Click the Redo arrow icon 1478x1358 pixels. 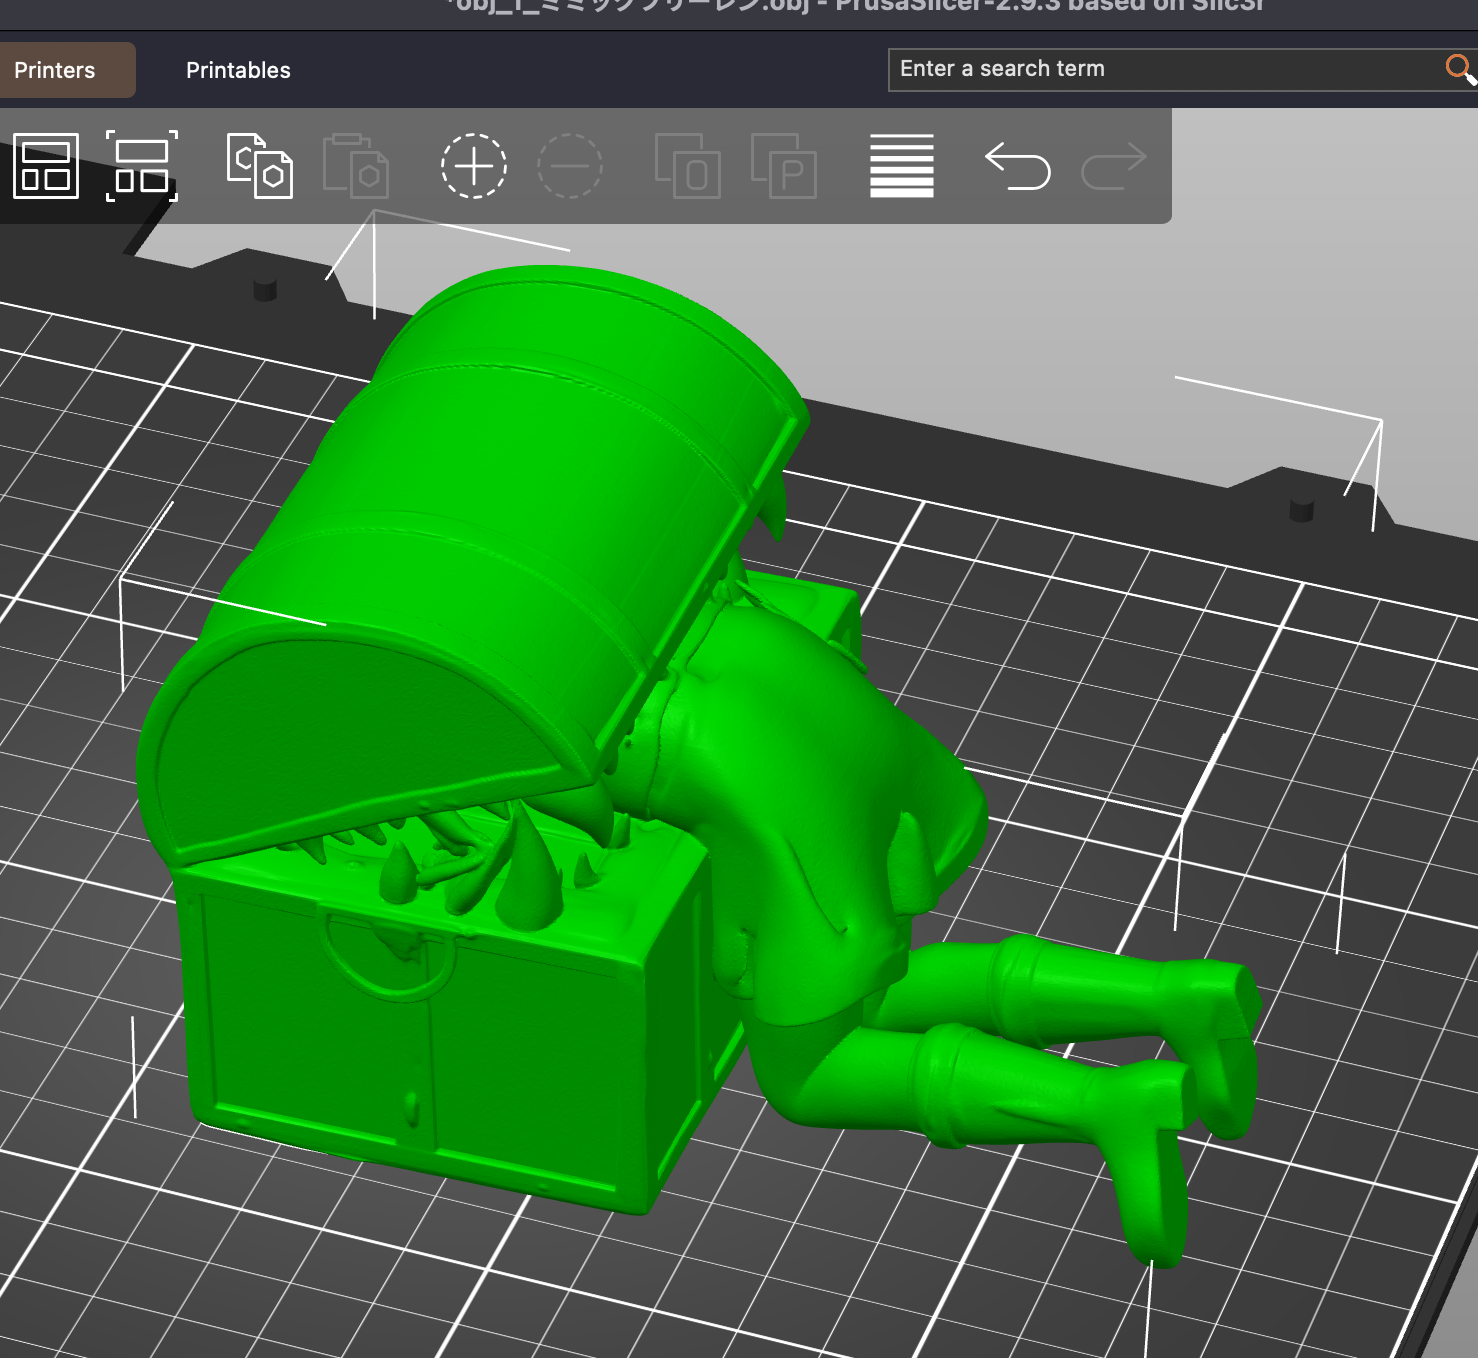click(x=1113, y=166)
